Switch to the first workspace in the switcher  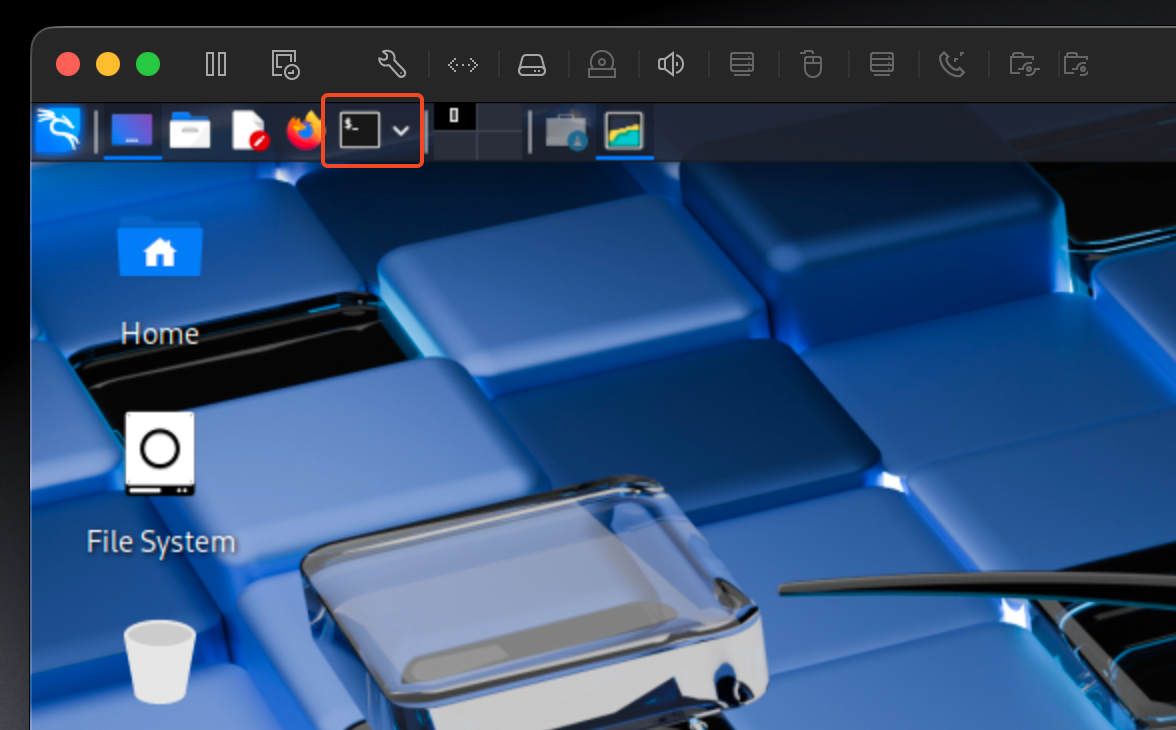pos(454,118)
